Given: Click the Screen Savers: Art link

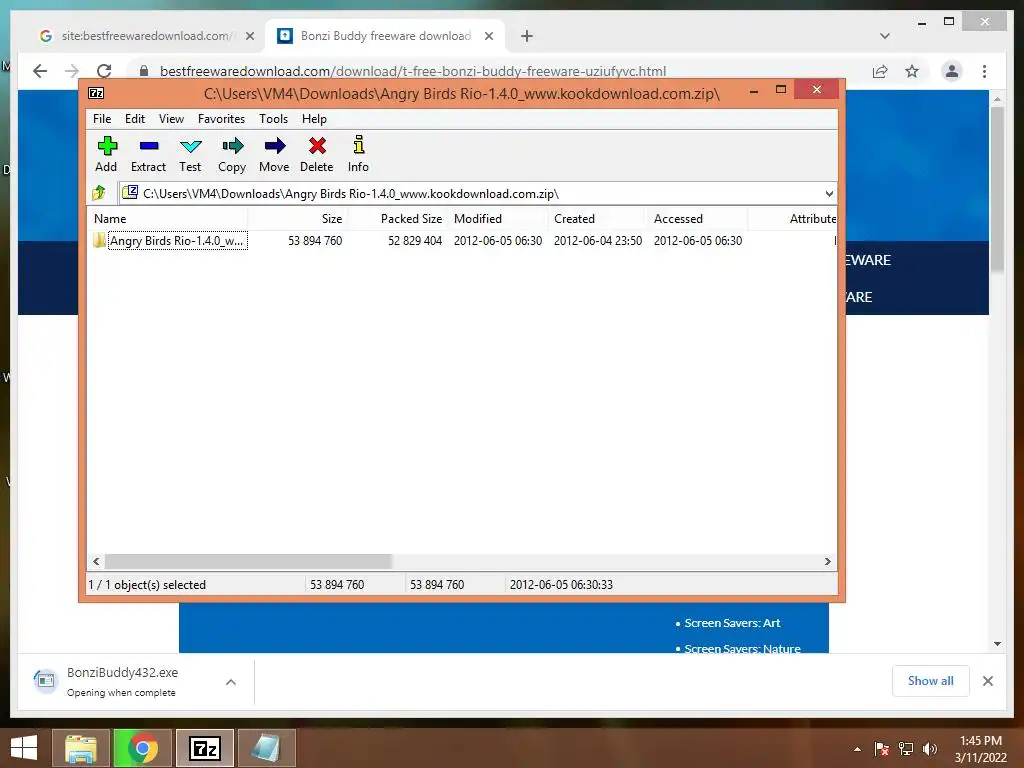Looking at the screenshot, I should (732, 623).
